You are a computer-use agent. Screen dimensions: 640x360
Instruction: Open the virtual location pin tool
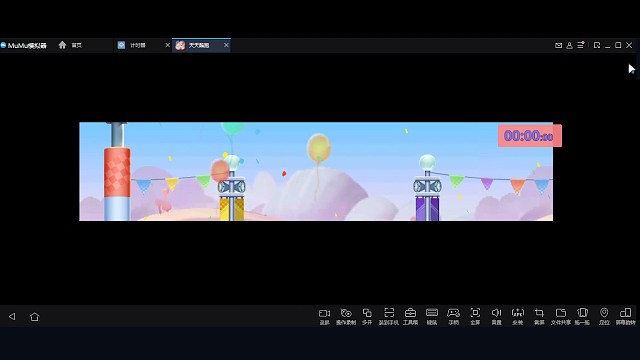click(604, 316)
